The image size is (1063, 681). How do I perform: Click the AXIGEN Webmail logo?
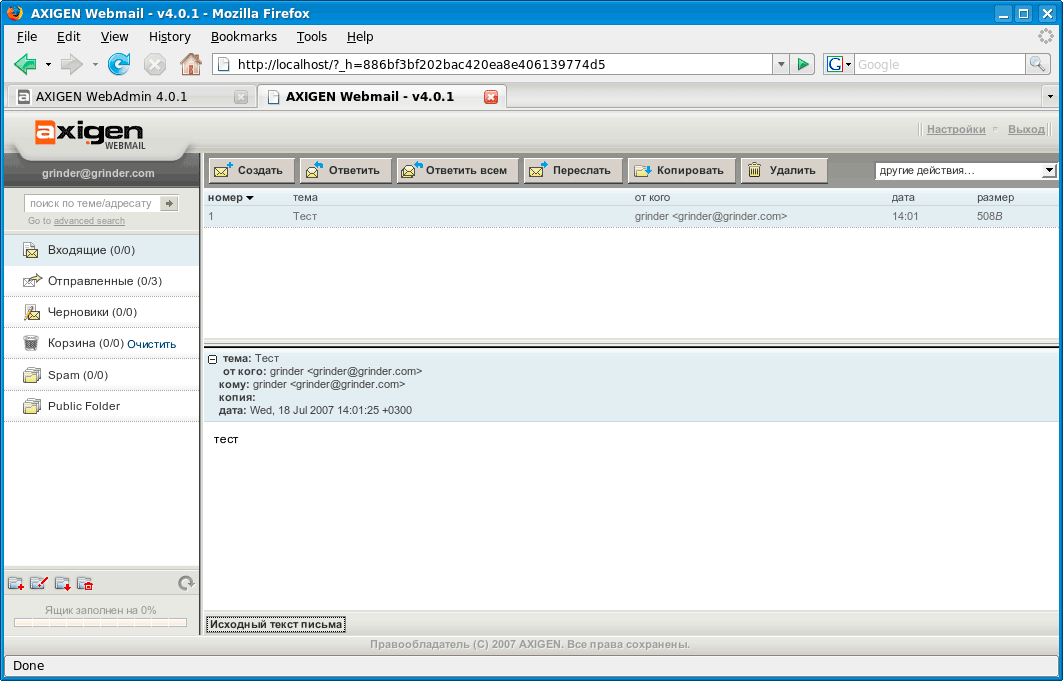point(89,133)
